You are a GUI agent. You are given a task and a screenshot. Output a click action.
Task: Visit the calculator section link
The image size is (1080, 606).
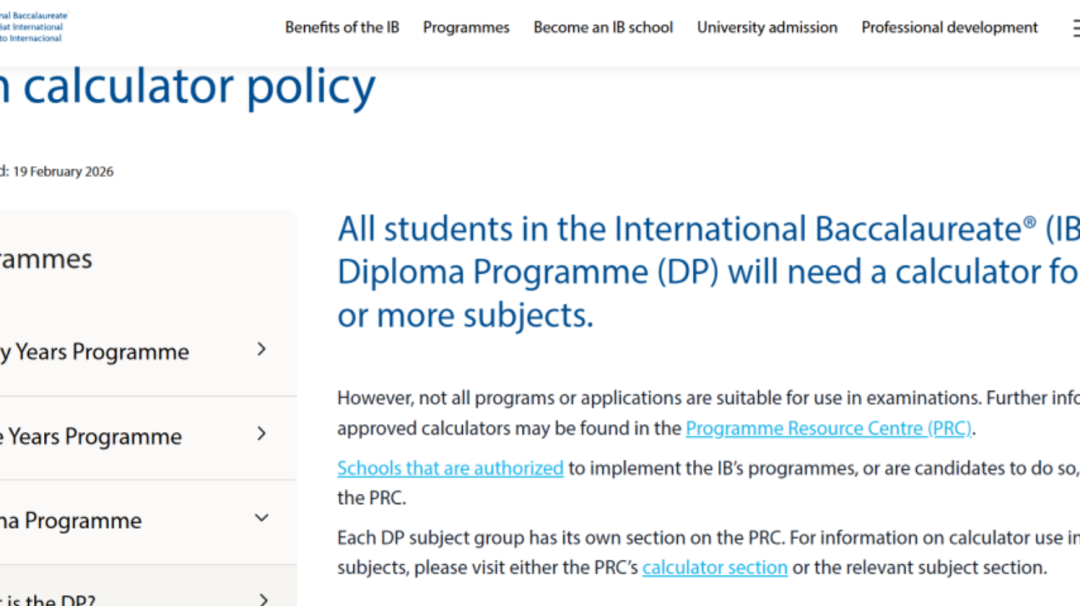click(x=714, y=567)
